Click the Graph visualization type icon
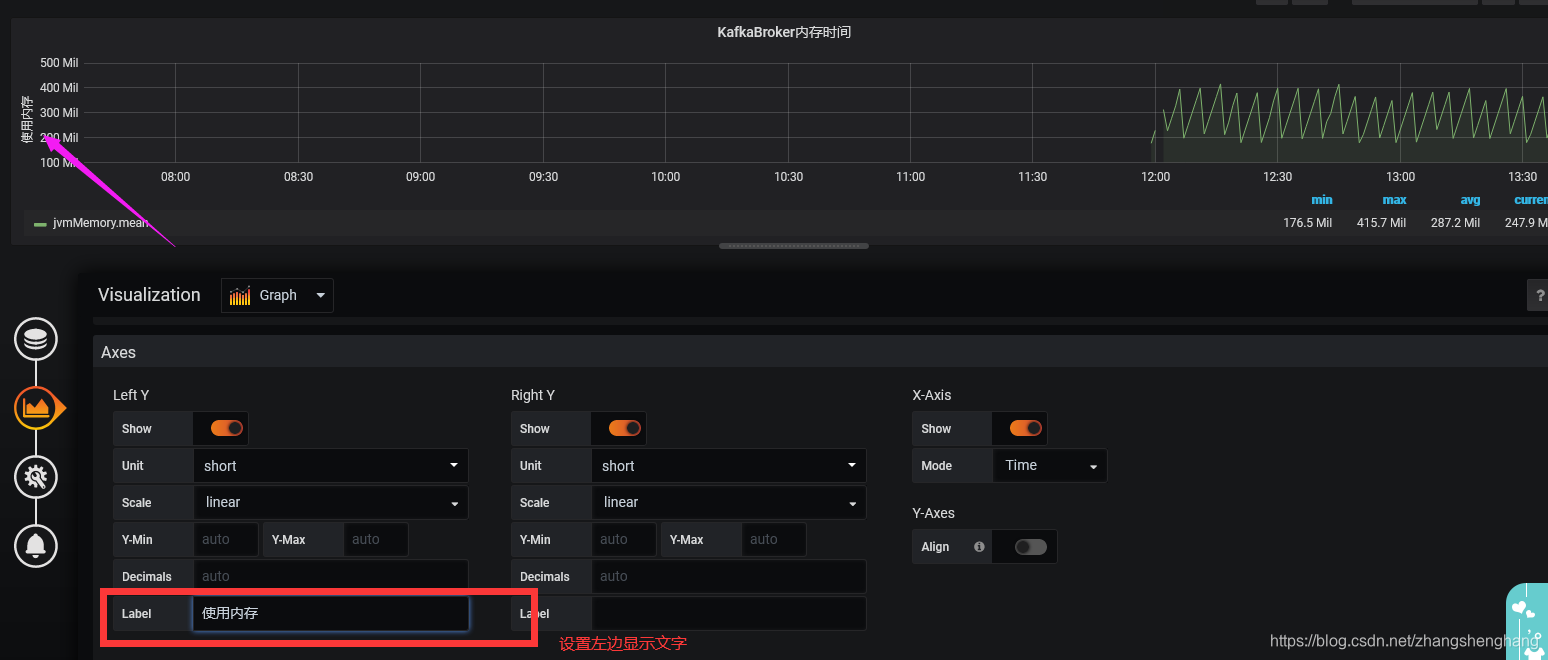 [x=240, y=295]
